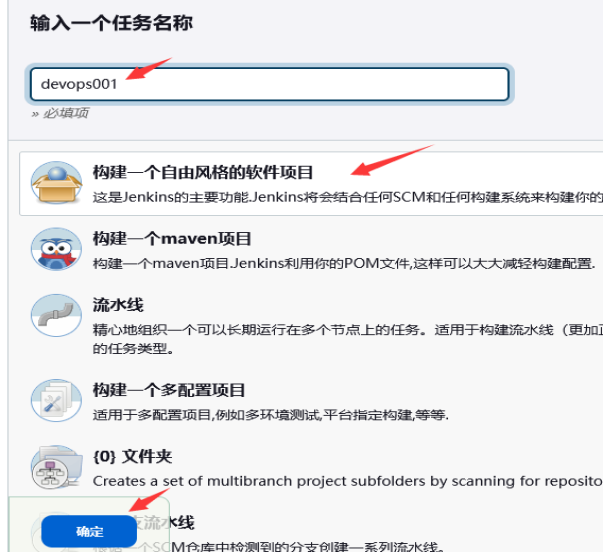Choose 构建一个maven项目 title
This screenshot has height=552, width=604.
(172, 238)
